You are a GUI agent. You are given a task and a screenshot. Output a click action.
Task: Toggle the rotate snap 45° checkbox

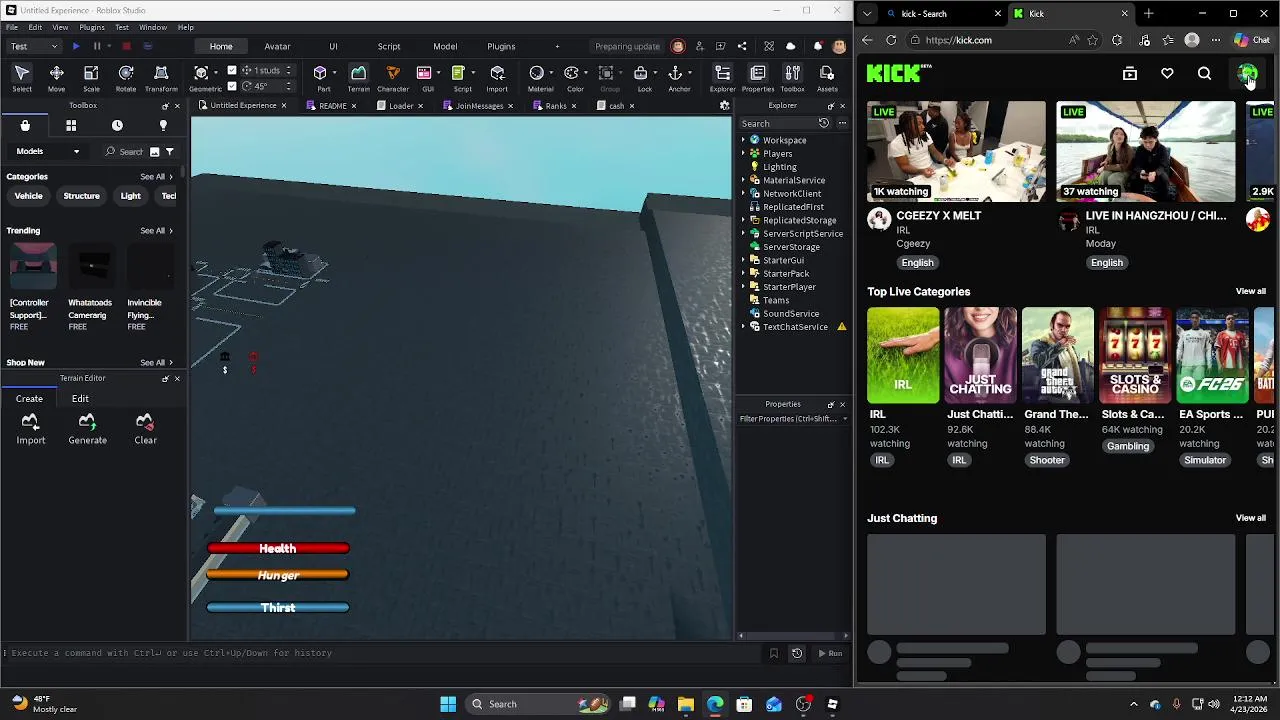pos(232,86)
